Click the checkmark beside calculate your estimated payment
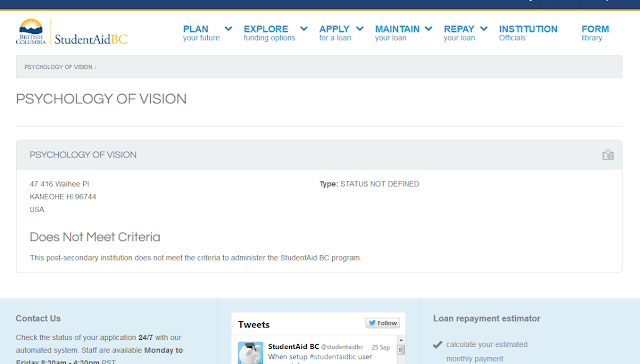 coord(438,345)
